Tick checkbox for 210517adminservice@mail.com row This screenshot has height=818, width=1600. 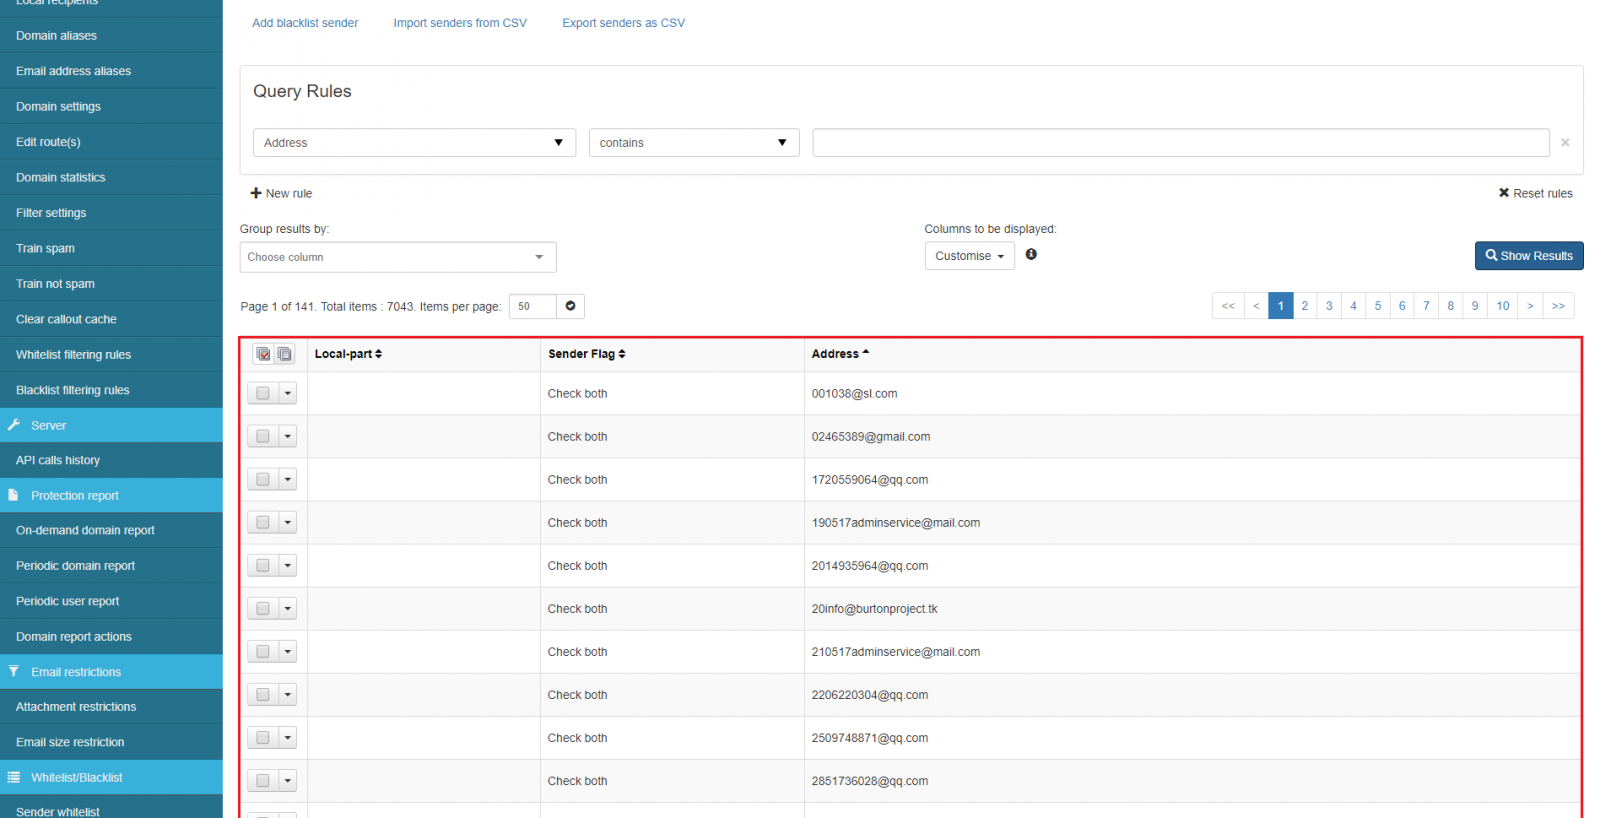point(263,652)
